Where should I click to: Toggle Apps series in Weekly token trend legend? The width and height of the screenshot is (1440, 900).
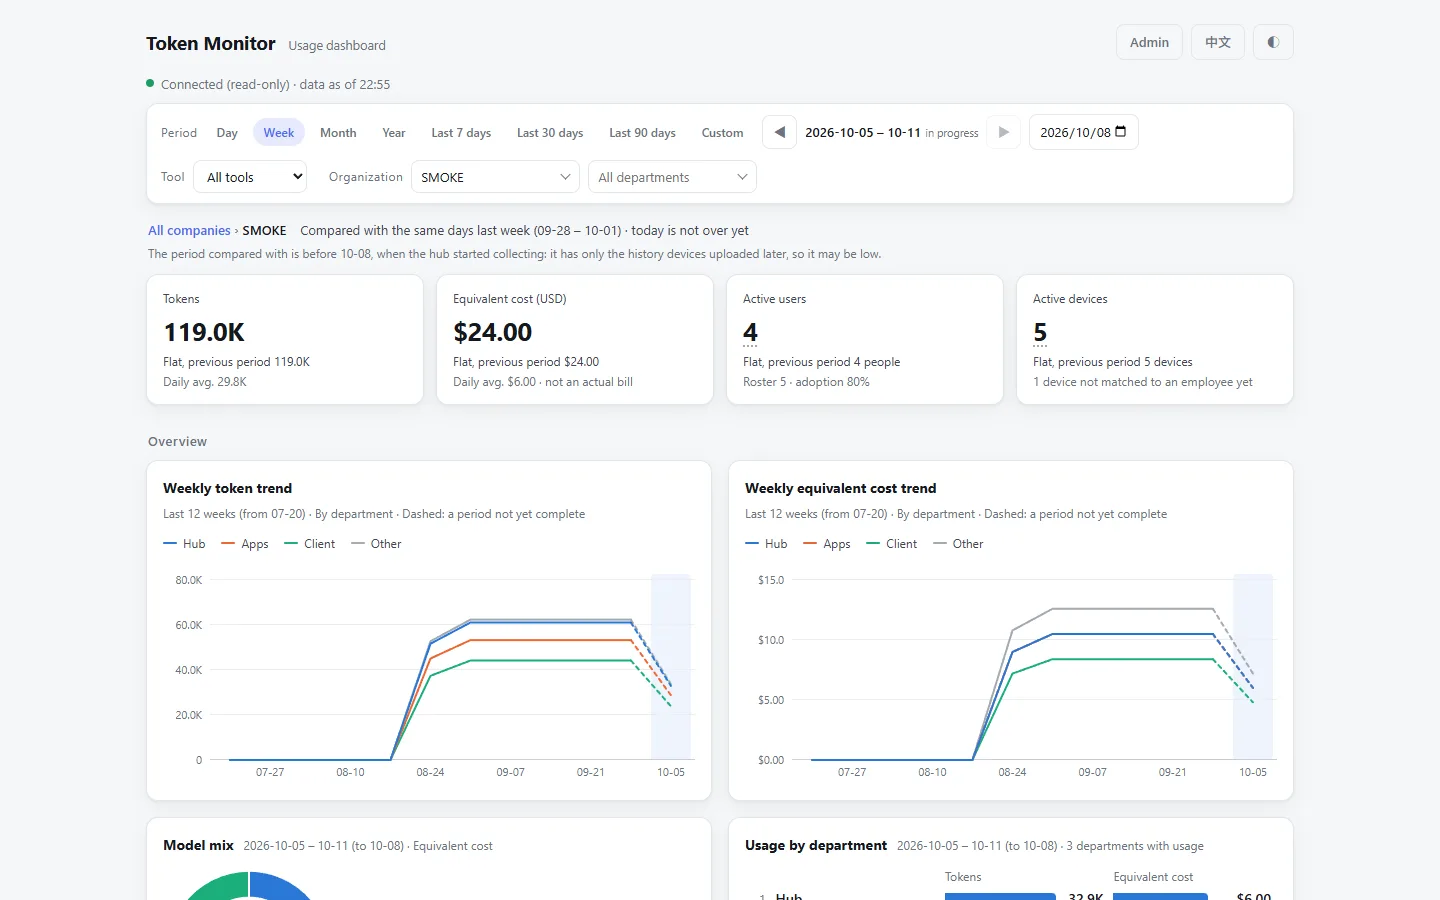[x=245, y=544]
